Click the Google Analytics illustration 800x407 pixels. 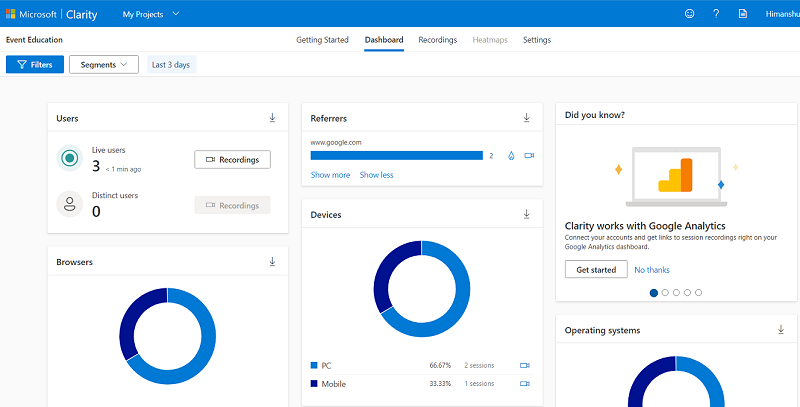coord(677,177)
